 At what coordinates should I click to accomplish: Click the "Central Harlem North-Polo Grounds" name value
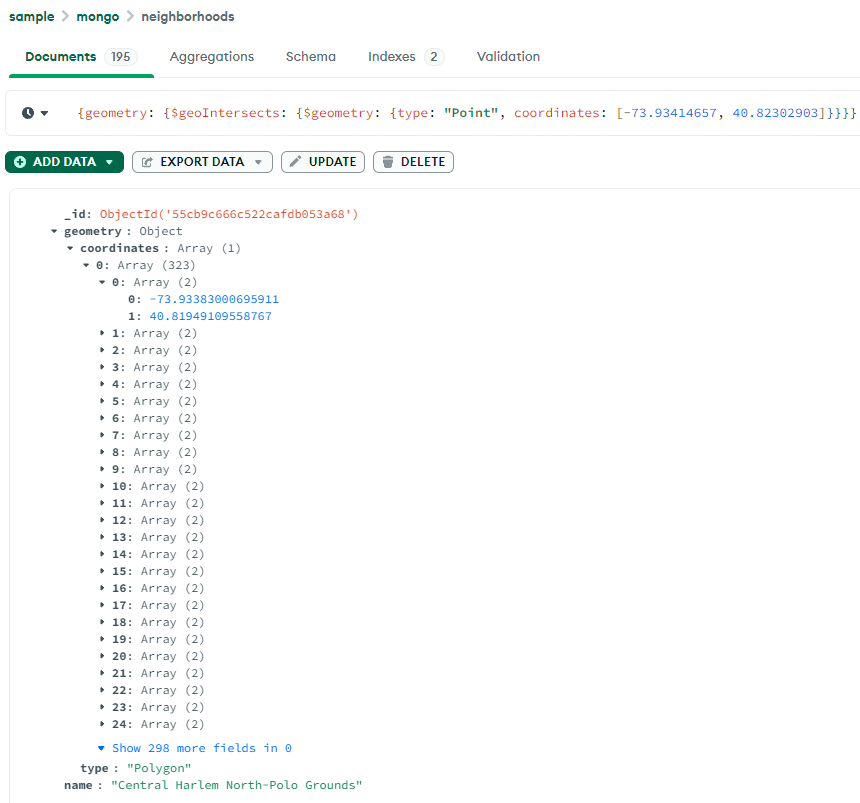click(x=236, y=785)
